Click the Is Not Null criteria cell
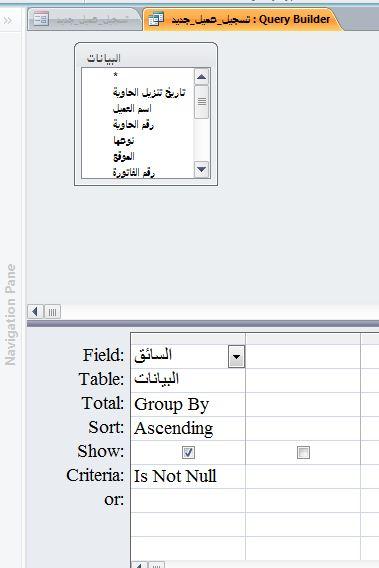This screenshot has width=379, height=568. [188, 476]
